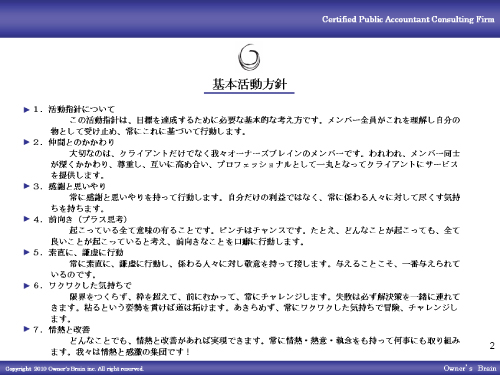Select the heading 5. 素直に、謙虚に行動

pos(78,252)
